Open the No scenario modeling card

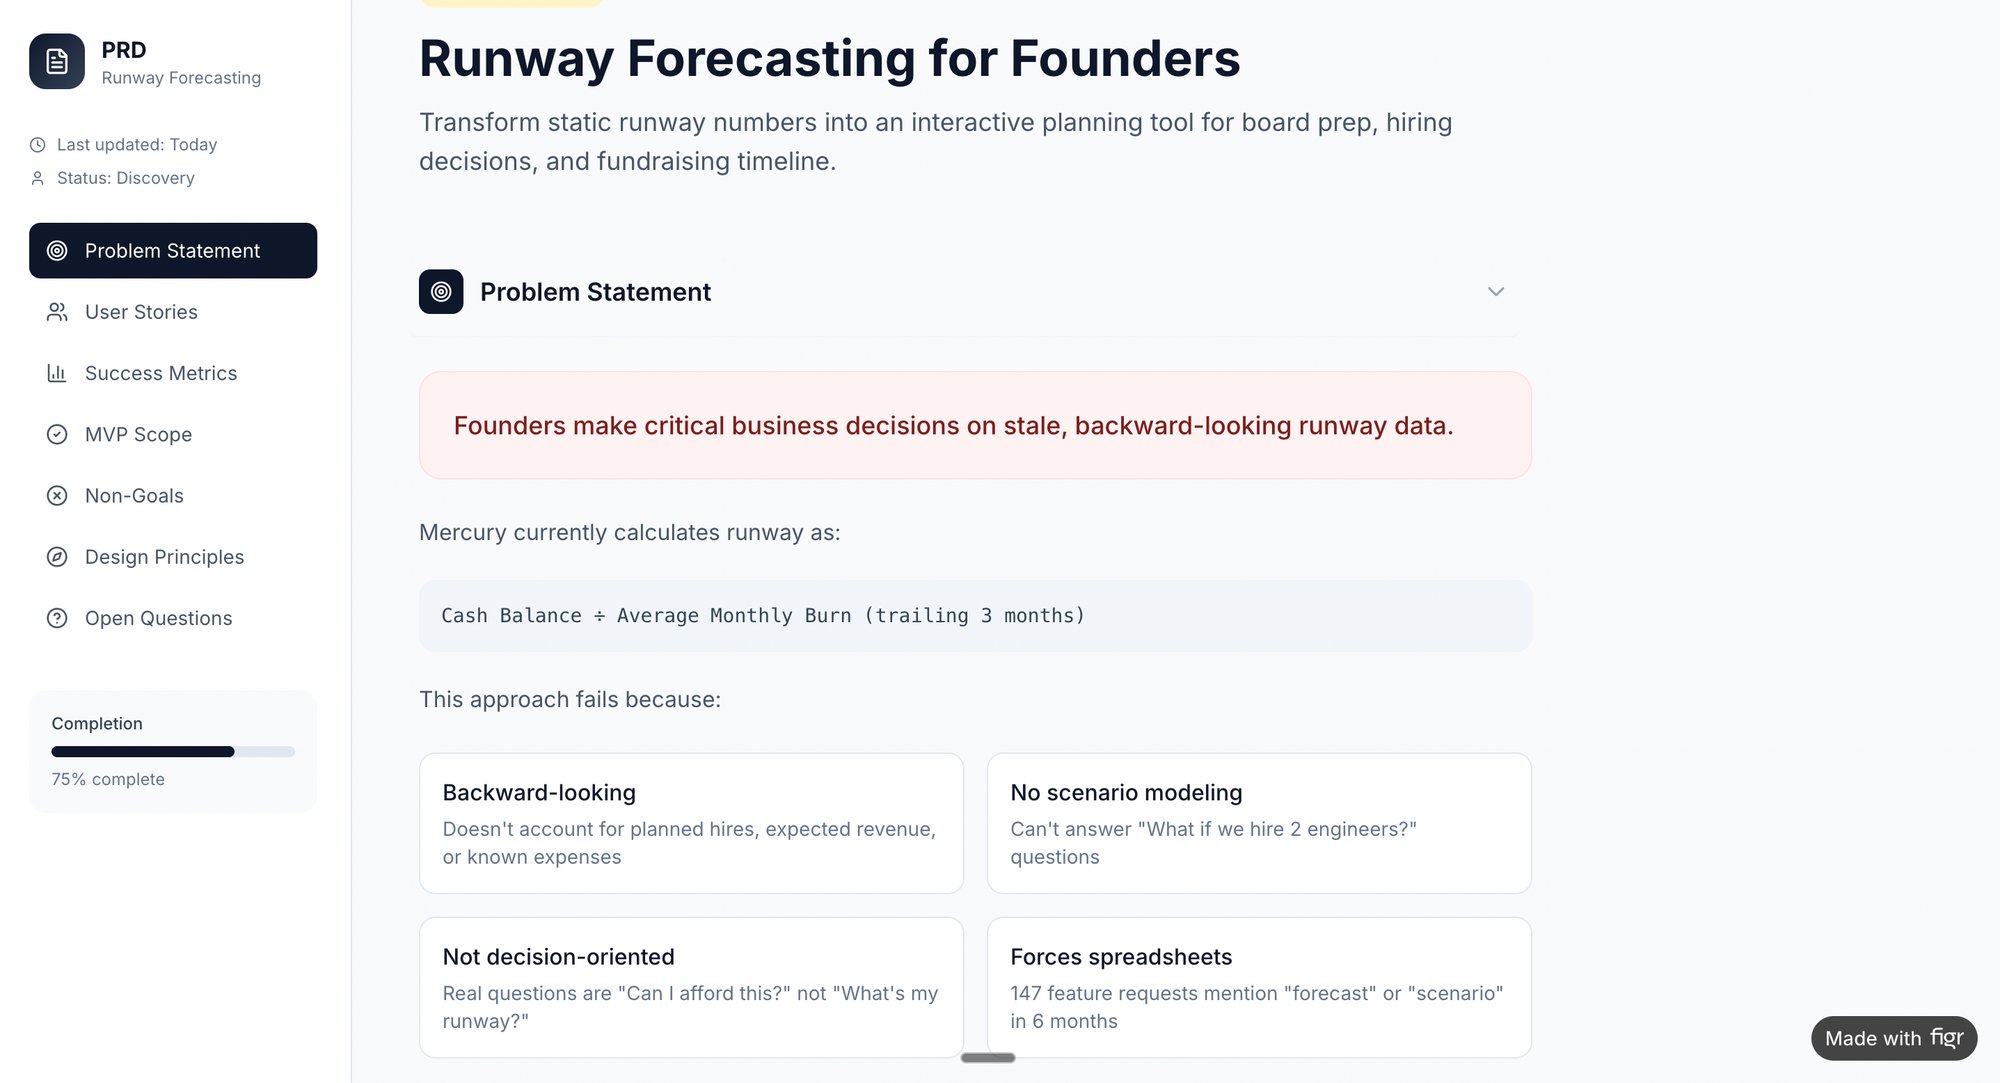(1258, 822)
